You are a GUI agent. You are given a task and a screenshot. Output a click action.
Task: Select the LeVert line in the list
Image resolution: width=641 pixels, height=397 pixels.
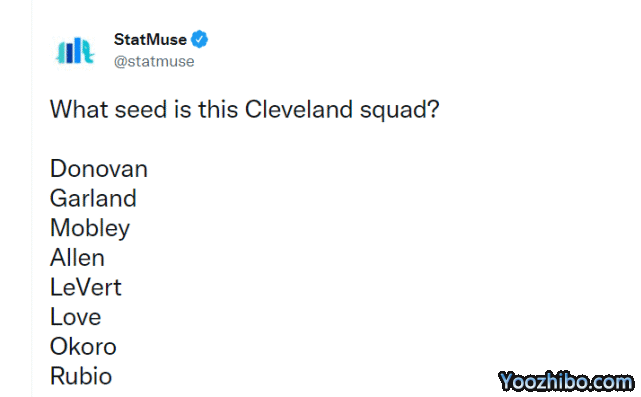coord(86,287)
